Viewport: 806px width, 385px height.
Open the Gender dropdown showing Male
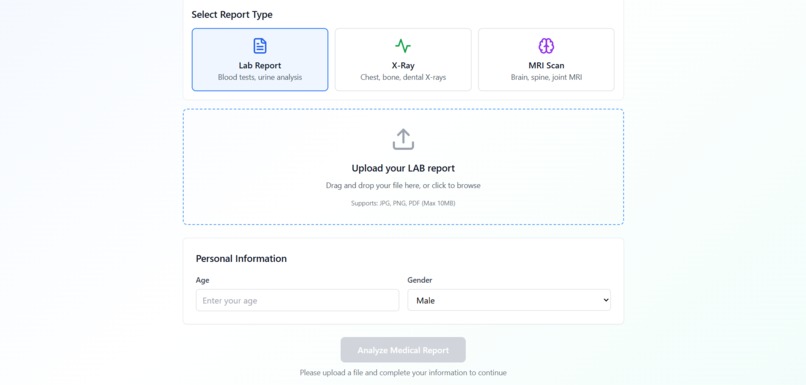point(509,300)
